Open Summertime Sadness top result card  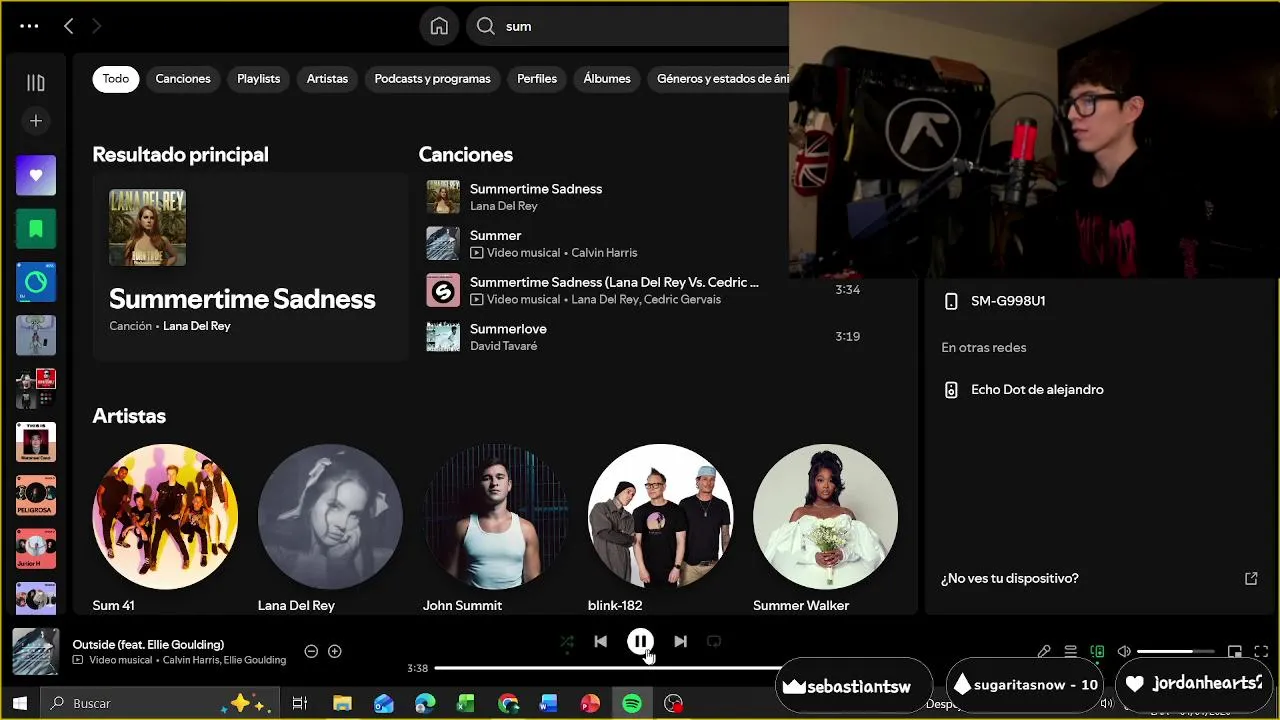click(250, 266)
